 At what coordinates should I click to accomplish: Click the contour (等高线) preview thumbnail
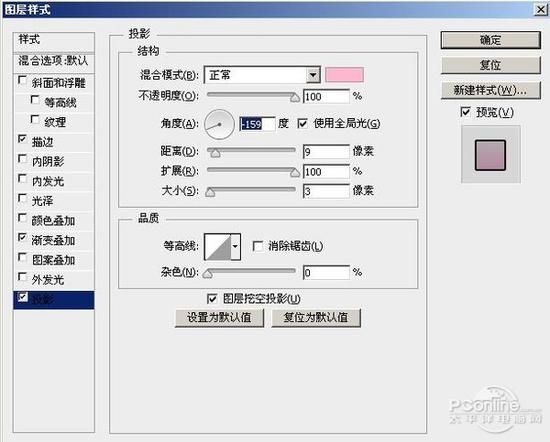217,247
